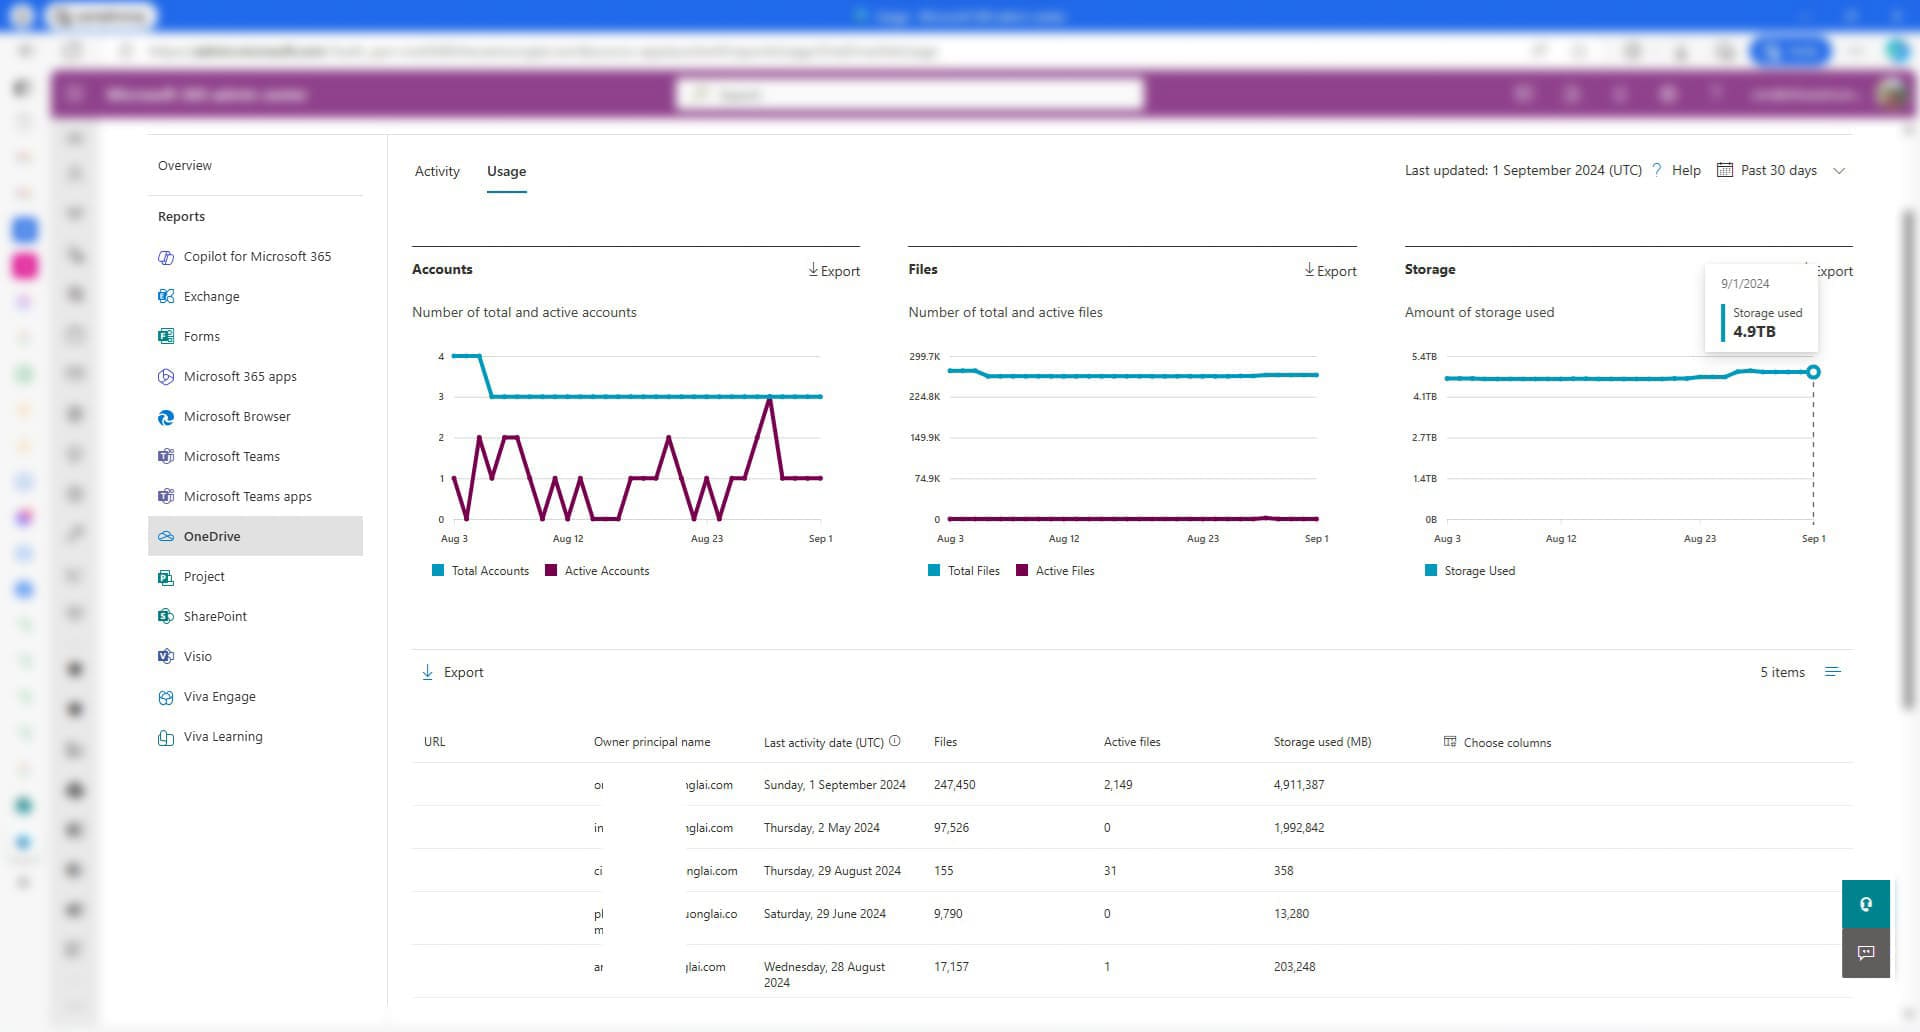Click the Microsoft Browser edge icon
The width and height of the screenshot is (1920, 1032).
coord(166,417)
